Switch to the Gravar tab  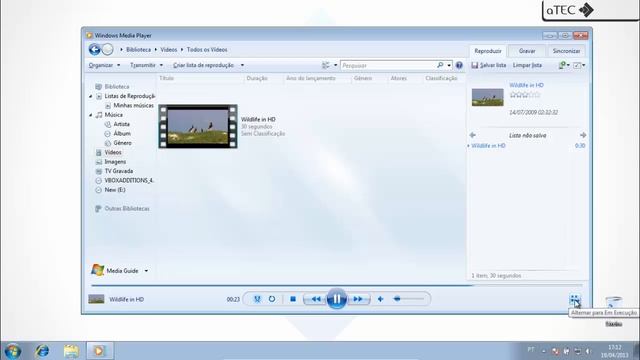[x=527, y=51]
